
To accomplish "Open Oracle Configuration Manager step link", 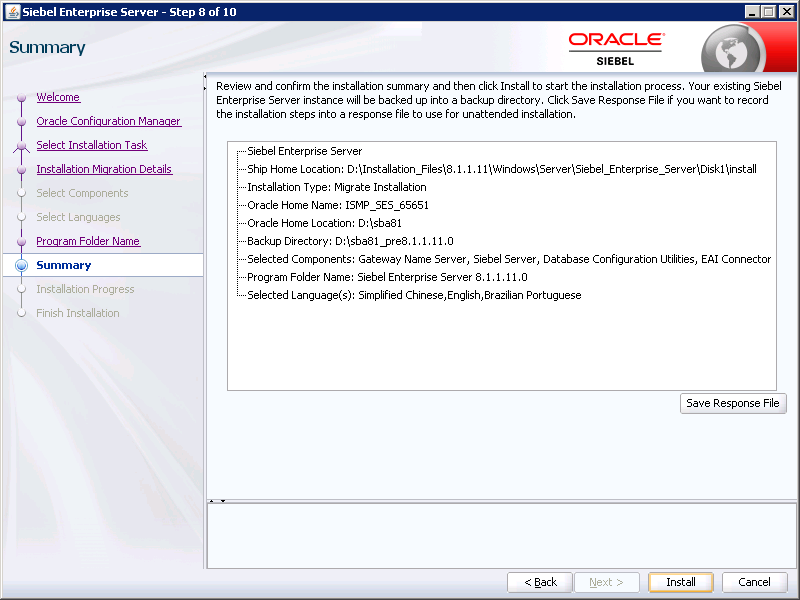I will pos(109,121).
